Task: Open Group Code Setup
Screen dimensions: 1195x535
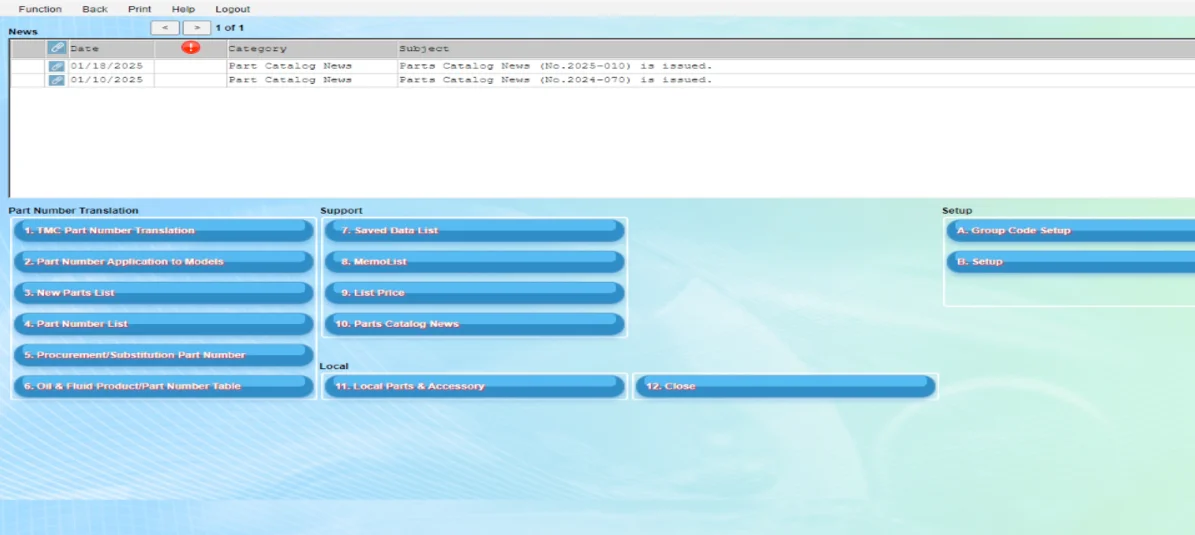Action: click(1071, 230)
